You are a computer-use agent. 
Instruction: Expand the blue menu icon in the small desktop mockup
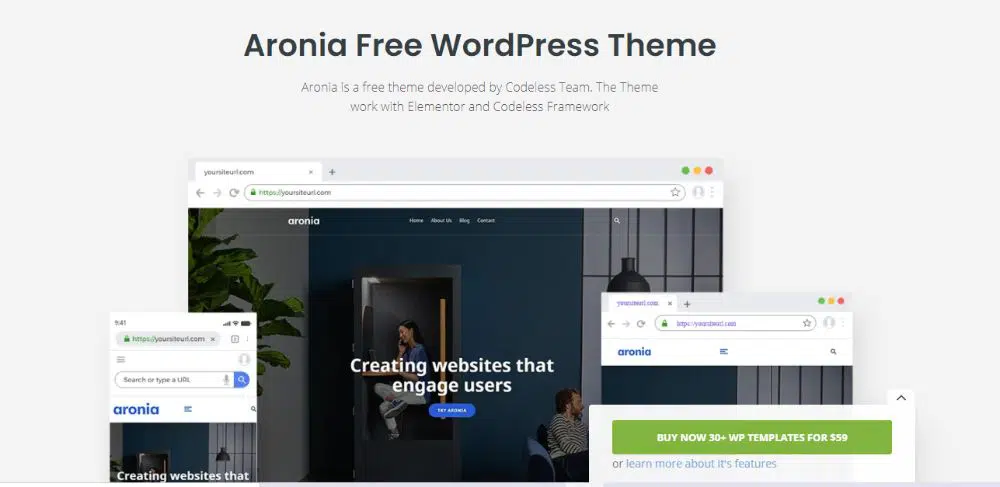click(723, 352)
